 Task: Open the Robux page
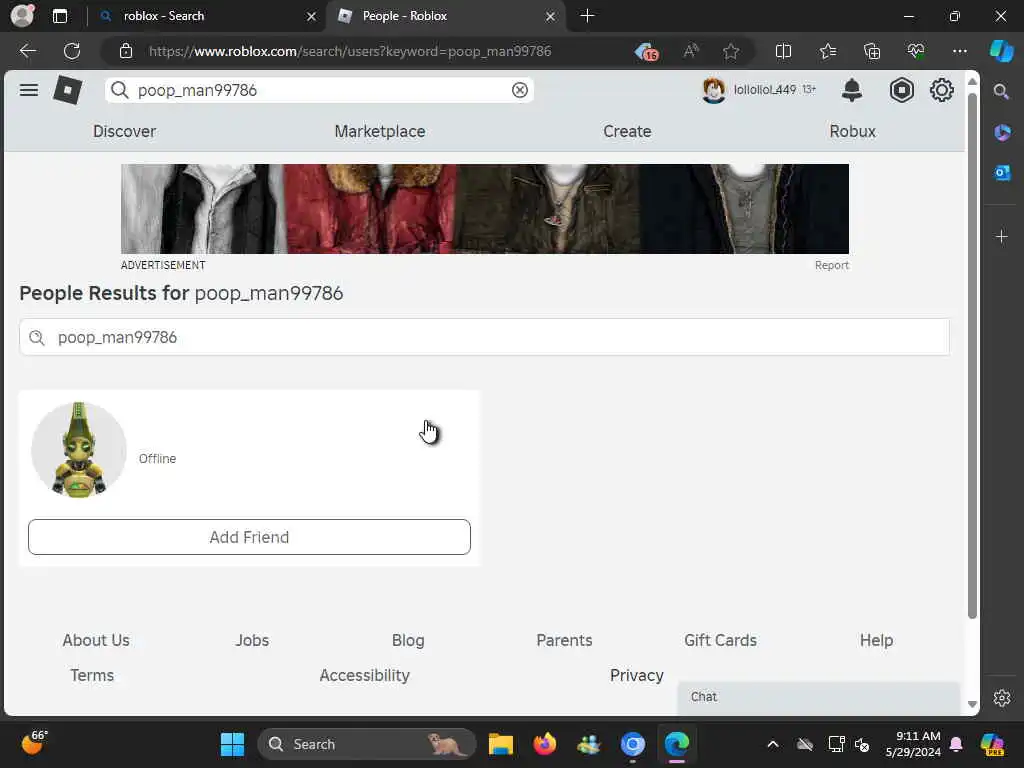[852, 131]
